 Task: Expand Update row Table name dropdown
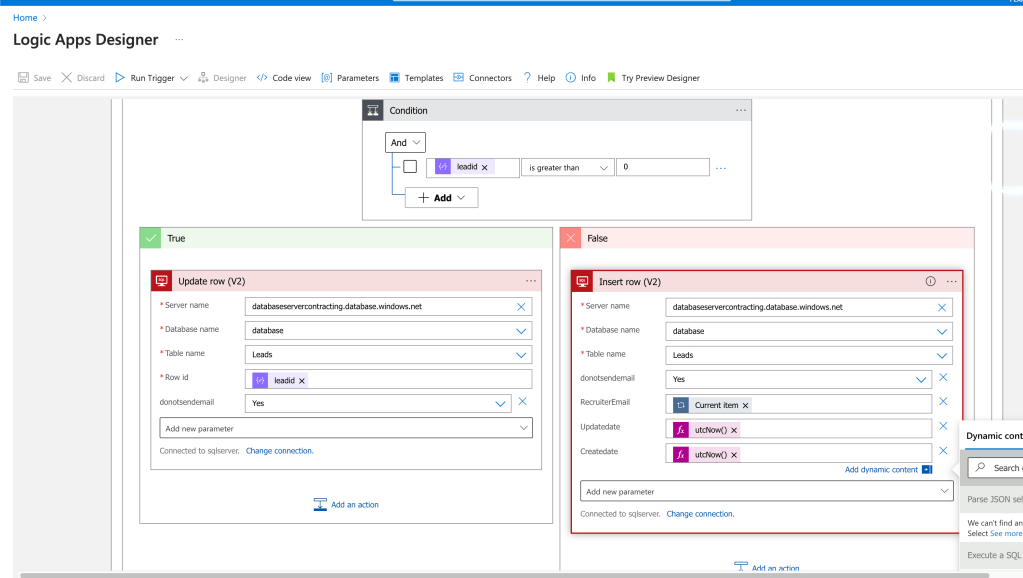521,355
